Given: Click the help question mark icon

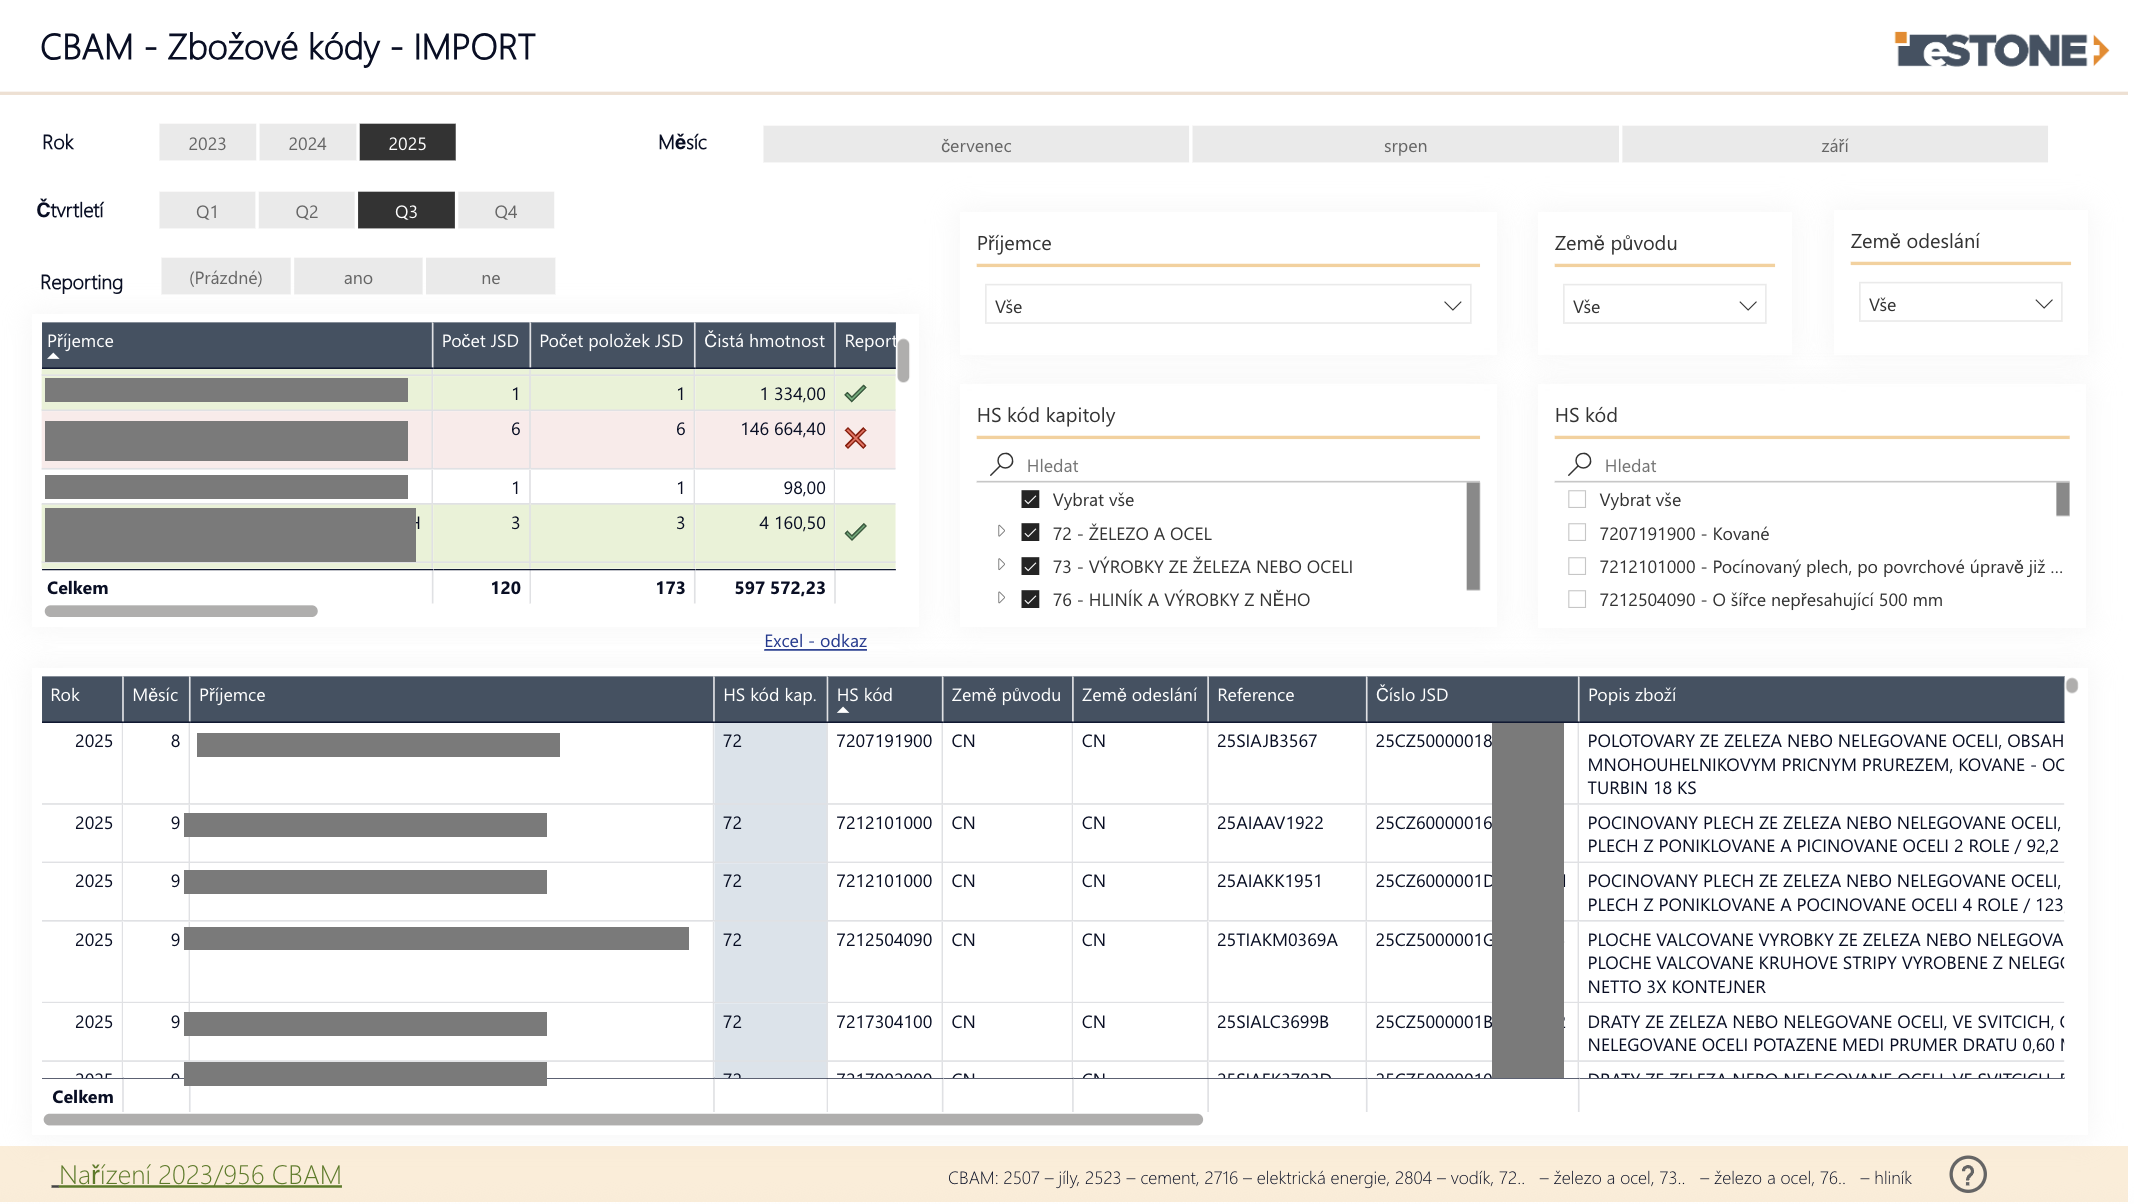Looking at the screenshot, I should [x=1967, y=1174].
